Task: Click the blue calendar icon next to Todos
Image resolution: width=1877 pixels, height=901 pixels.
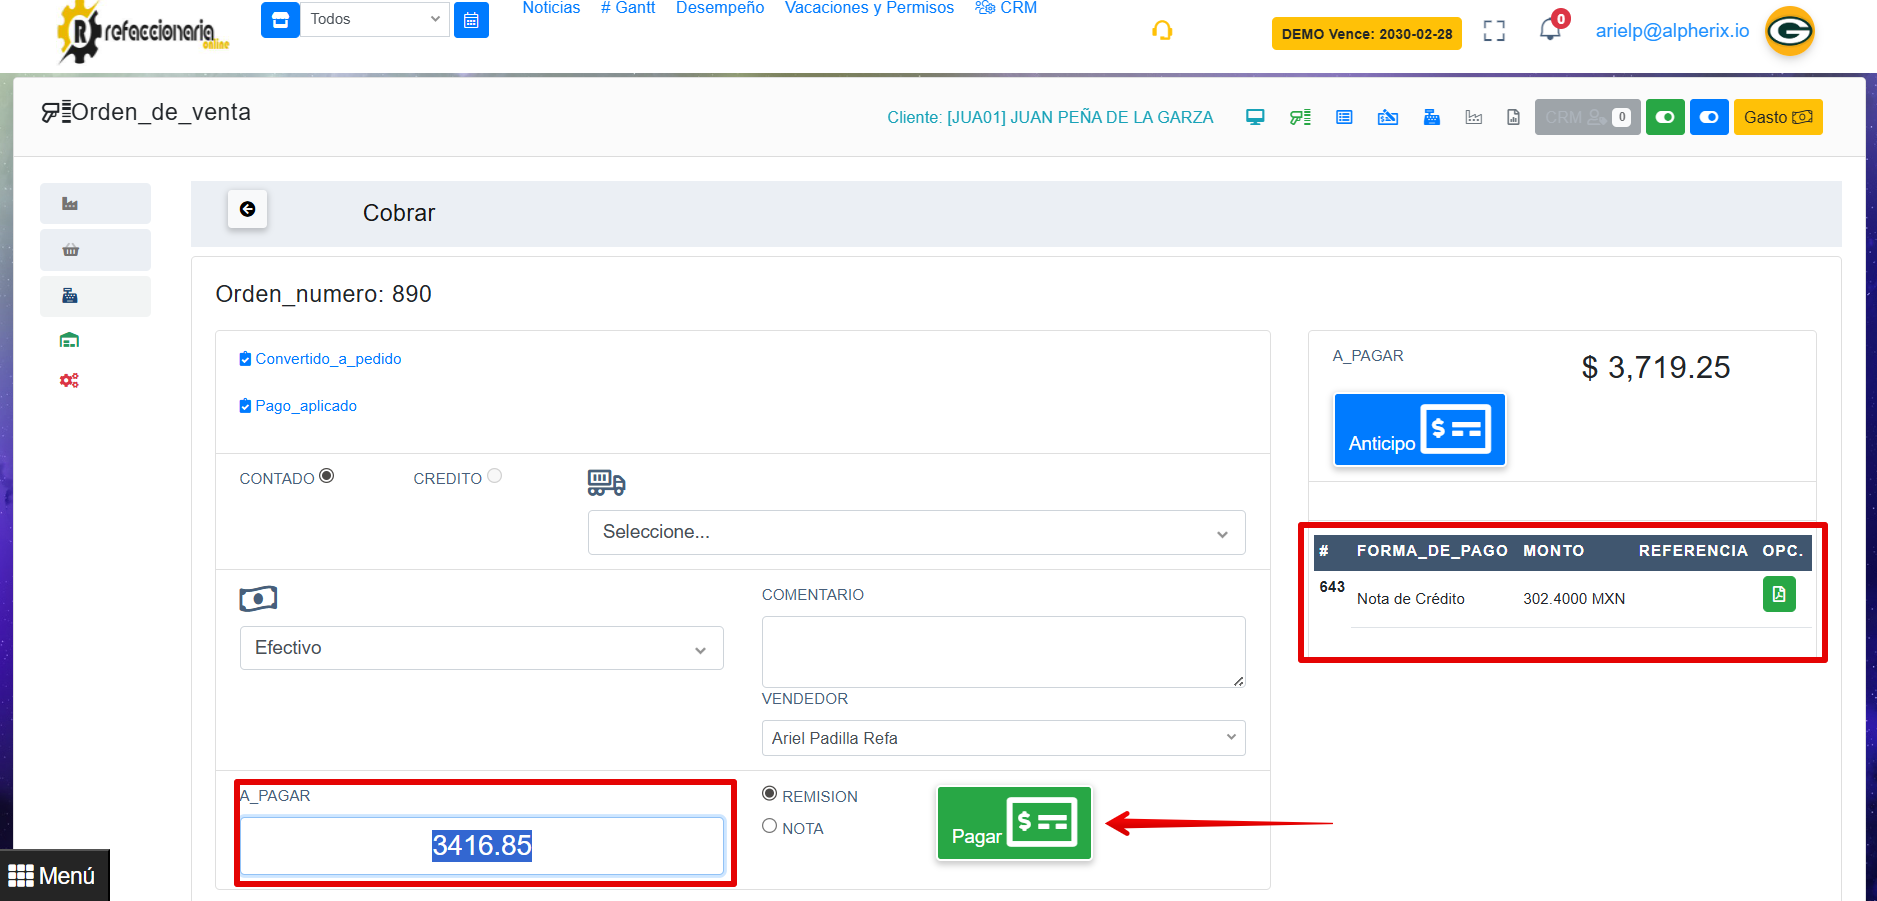Action: click(x=471, y=20)
